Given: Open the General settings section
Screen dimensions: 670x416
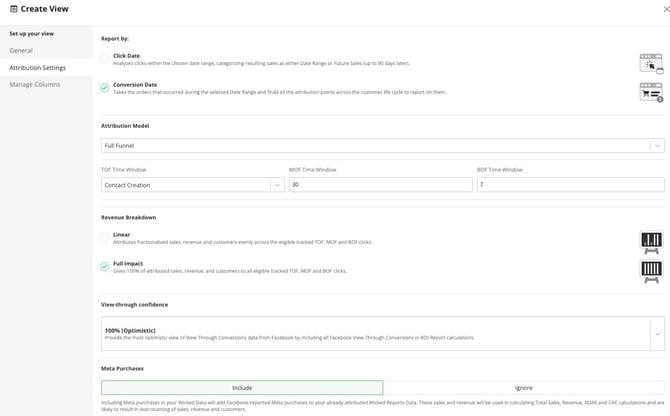Looking at the screenshot, I should tap(21, 50).
